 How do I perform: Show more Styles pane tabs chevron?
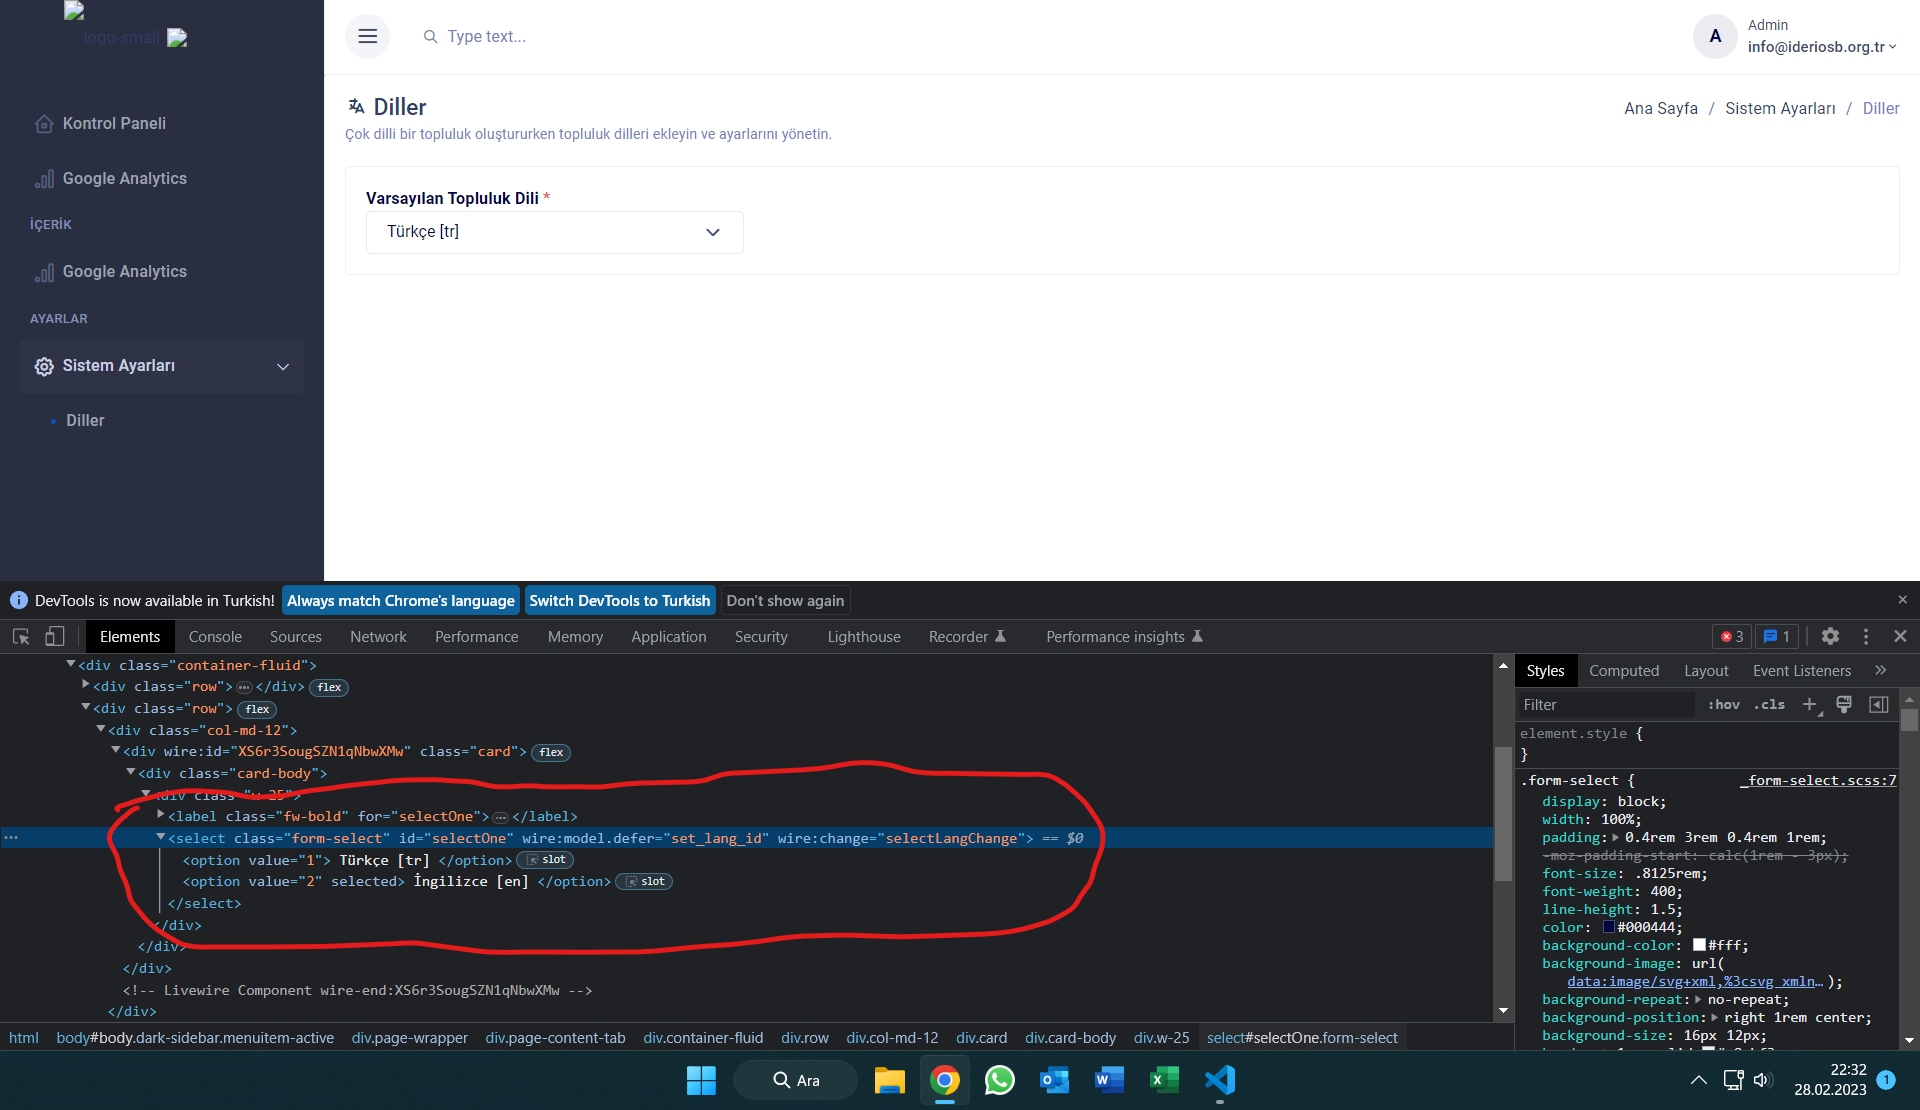click(1880, 670)
